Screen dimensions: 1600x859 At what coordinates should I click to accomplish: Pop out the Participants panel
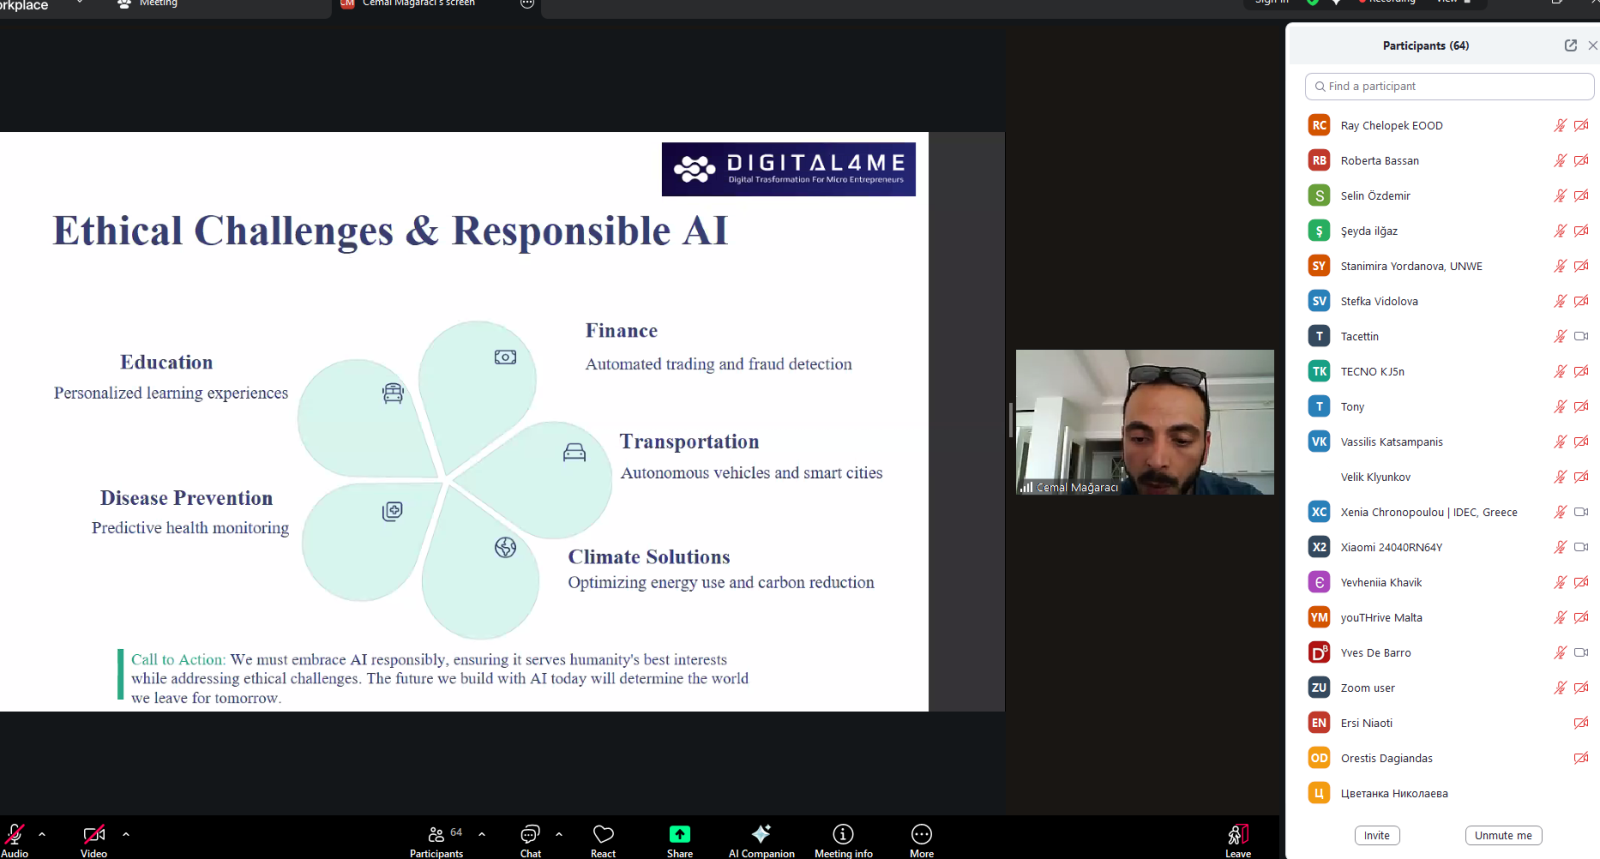point(1570,46)
